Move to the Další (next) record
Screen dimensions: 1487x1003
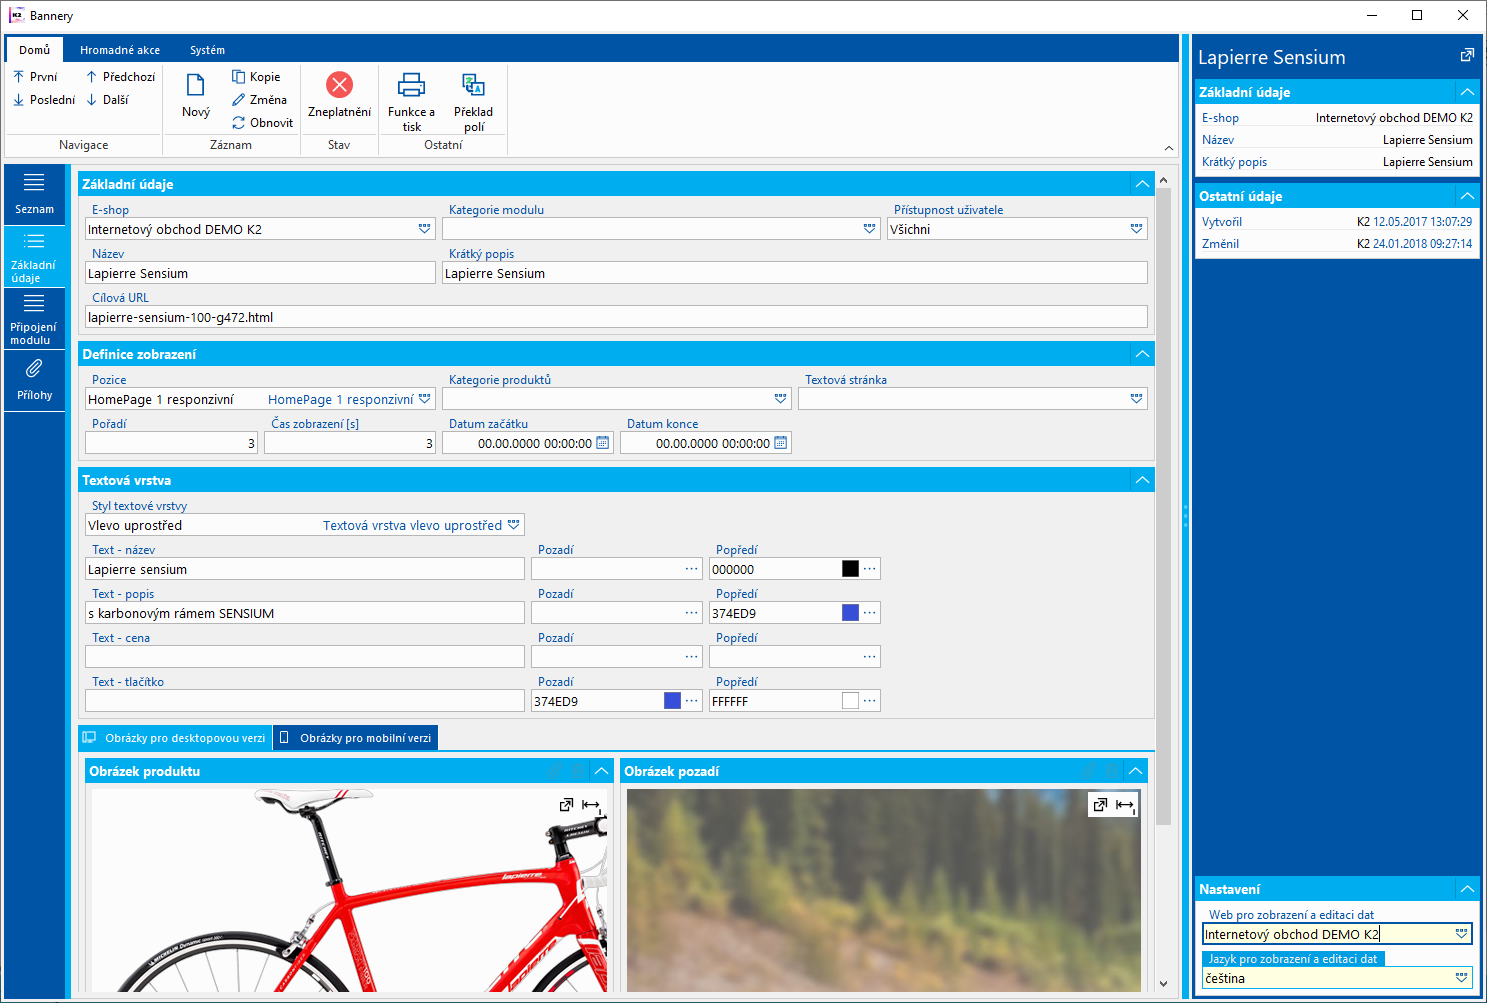pos(107,99)
